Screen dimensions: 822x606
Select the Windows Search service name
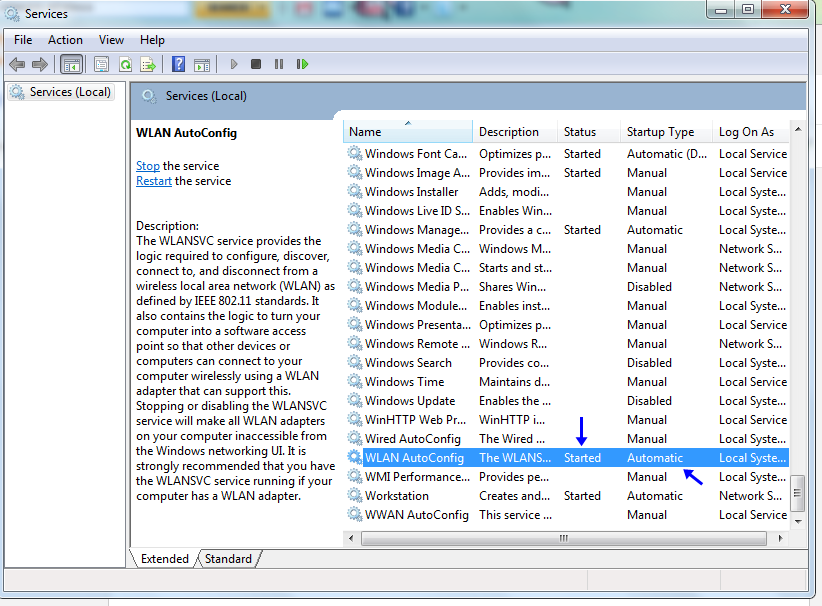[x=408, y=362]
